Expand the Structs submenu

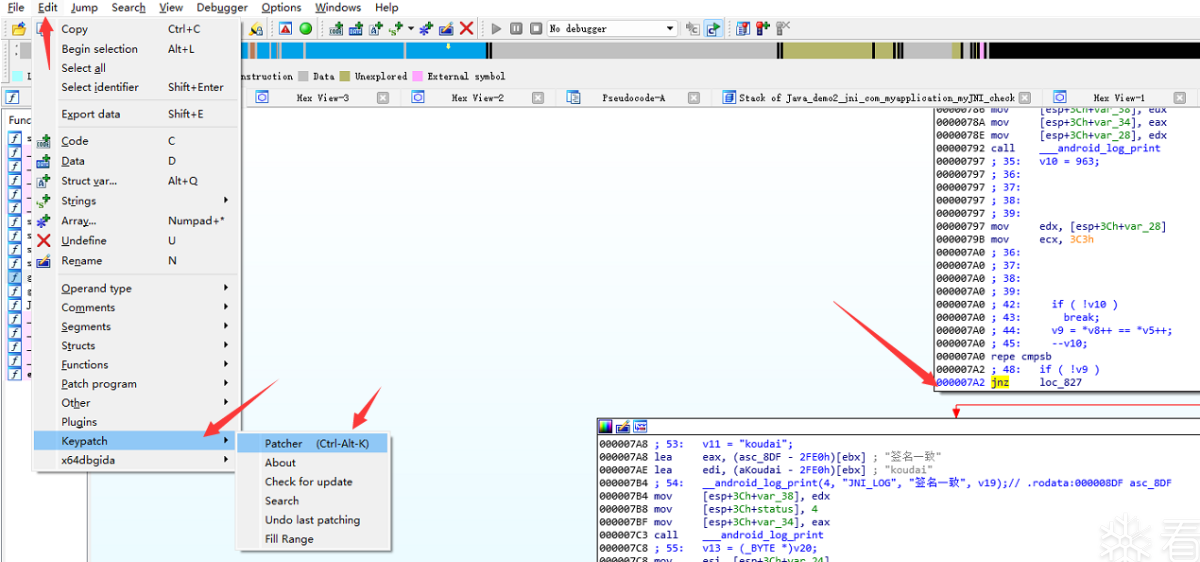[136, 346]
